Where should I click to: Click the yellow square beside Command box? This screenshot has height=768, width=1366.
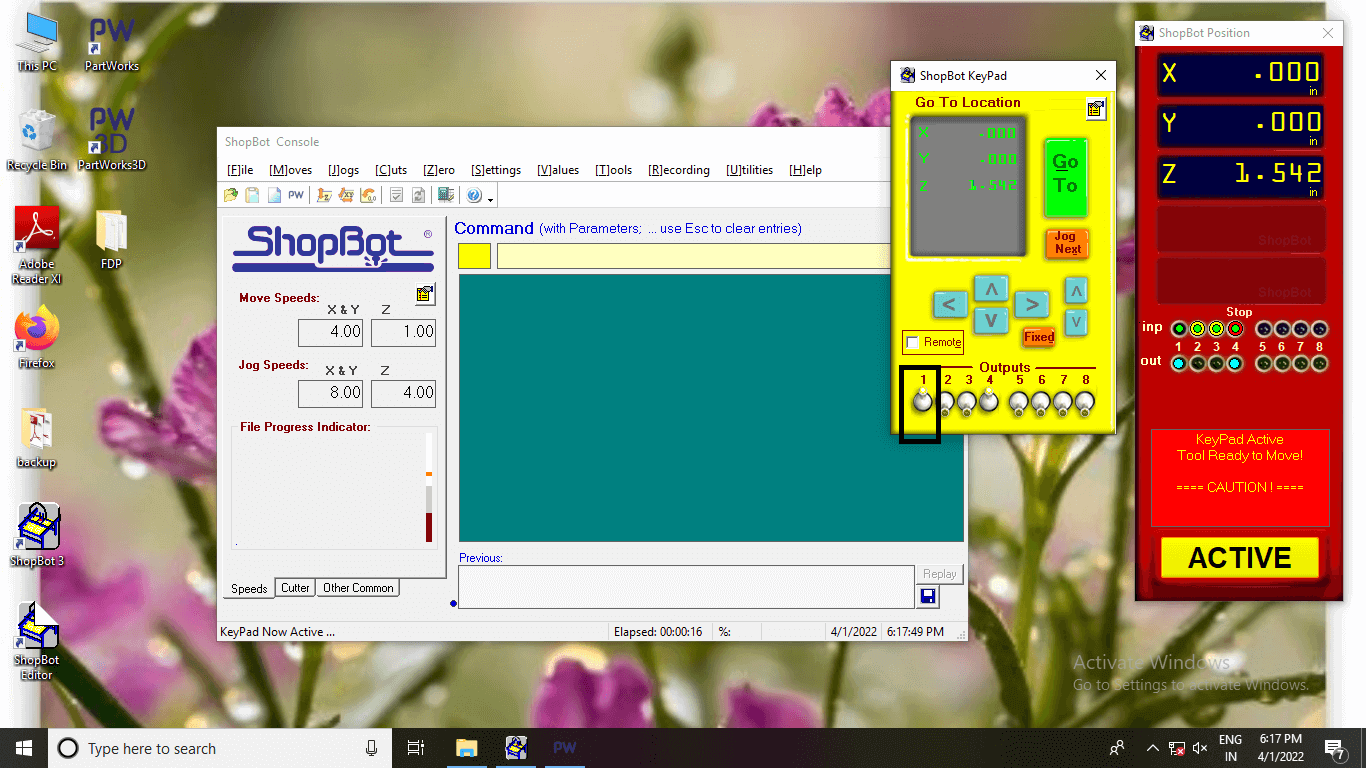[x=474, y=256]
